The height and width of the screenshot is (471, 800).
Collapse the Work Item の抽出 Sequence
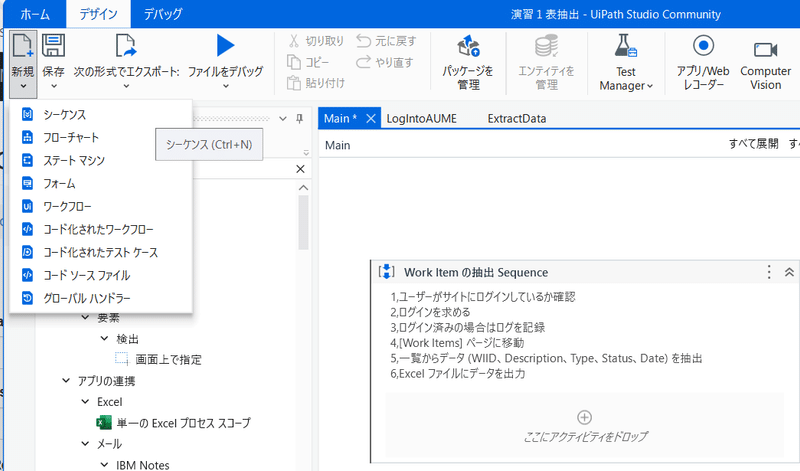(789, 272)
